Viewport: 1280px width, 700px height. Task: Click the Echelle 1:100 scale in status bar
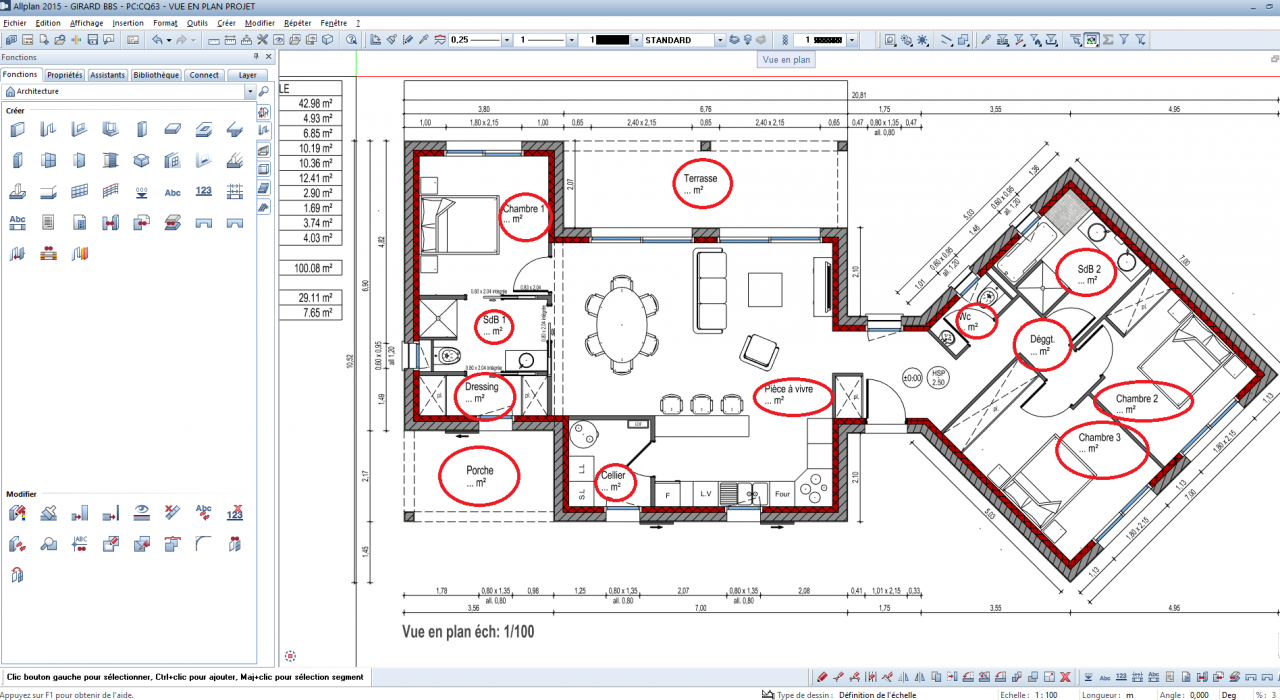pos(1029,694)
